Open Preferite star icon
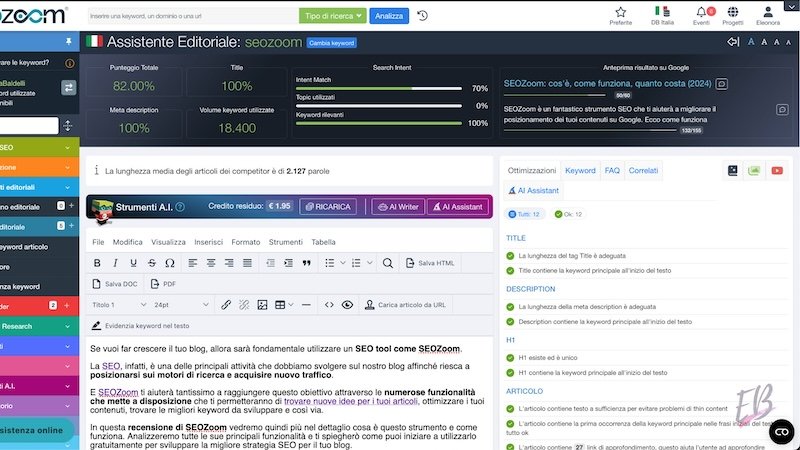Viewport: 800px width, 450px height. [620, 15]
